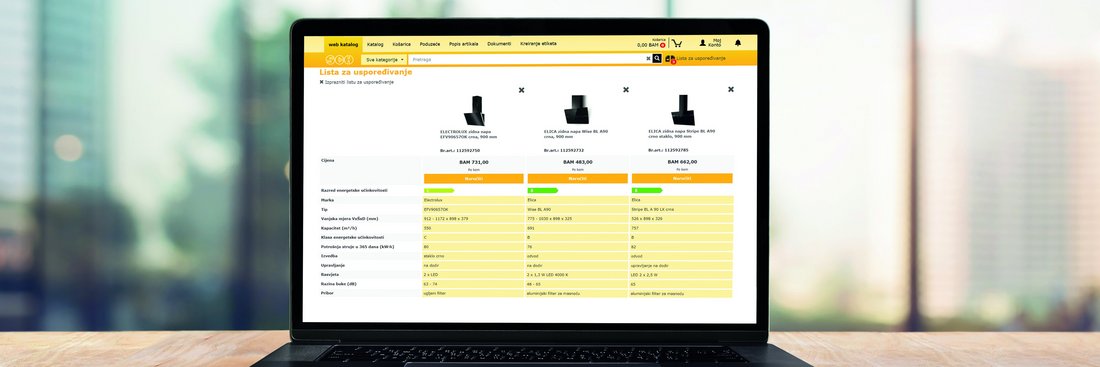Click Tip value Wise BL A90

coord(539,209)
